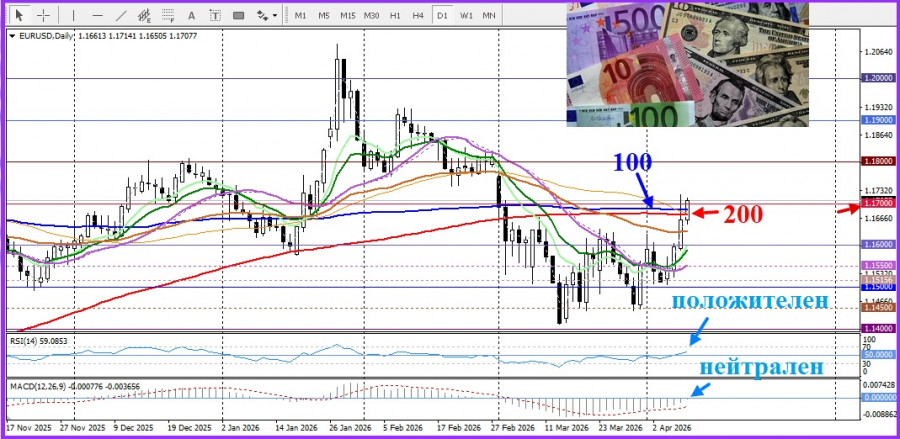Pick the Text Label tool

click(x=215, y=15)
